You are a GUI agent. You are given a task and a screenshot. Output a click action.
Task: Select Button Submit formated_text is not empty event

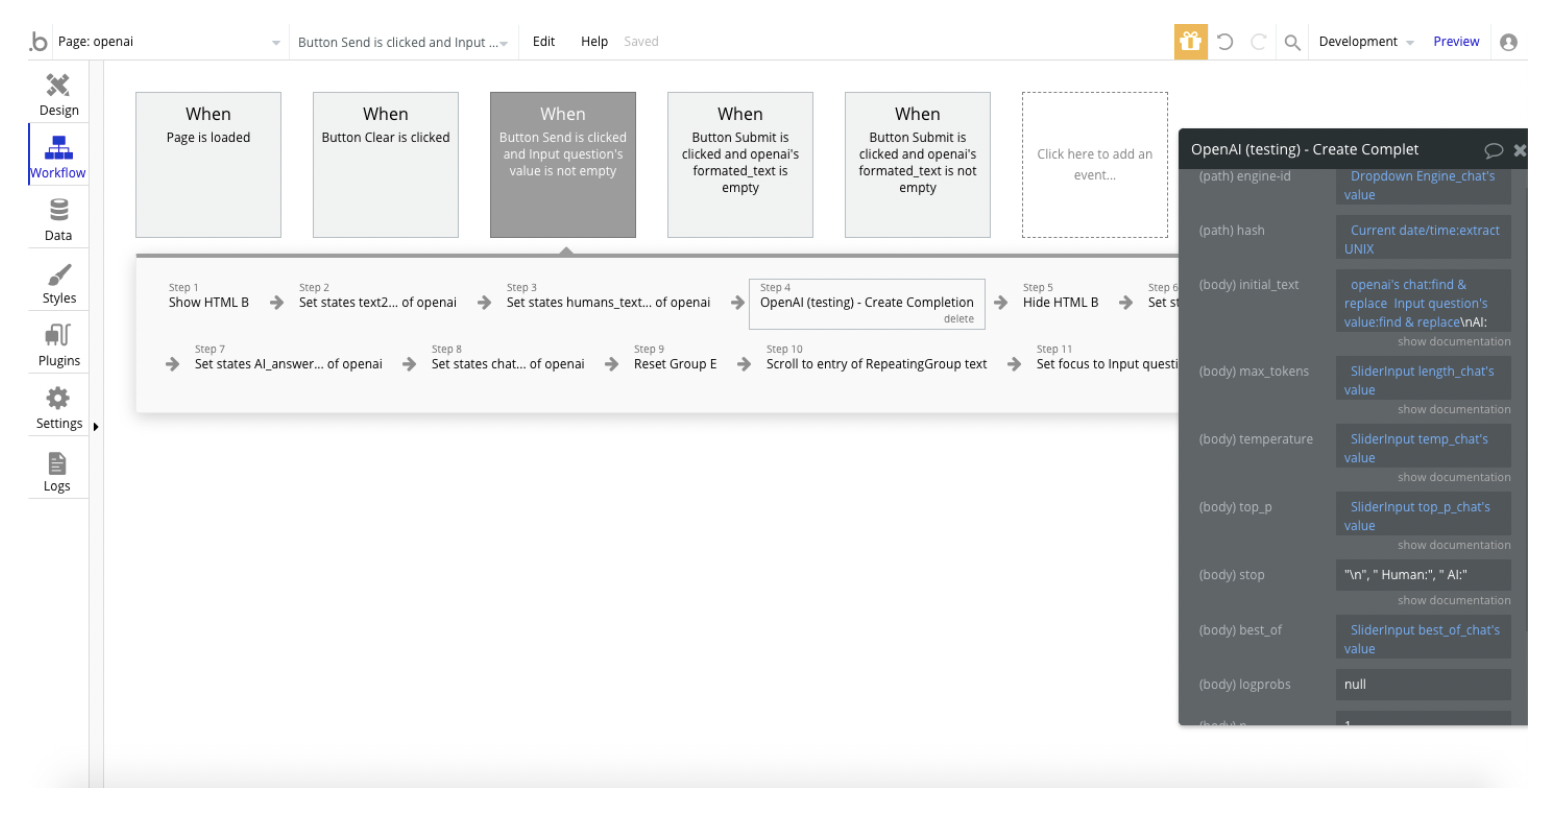click(x=918, y=165)
